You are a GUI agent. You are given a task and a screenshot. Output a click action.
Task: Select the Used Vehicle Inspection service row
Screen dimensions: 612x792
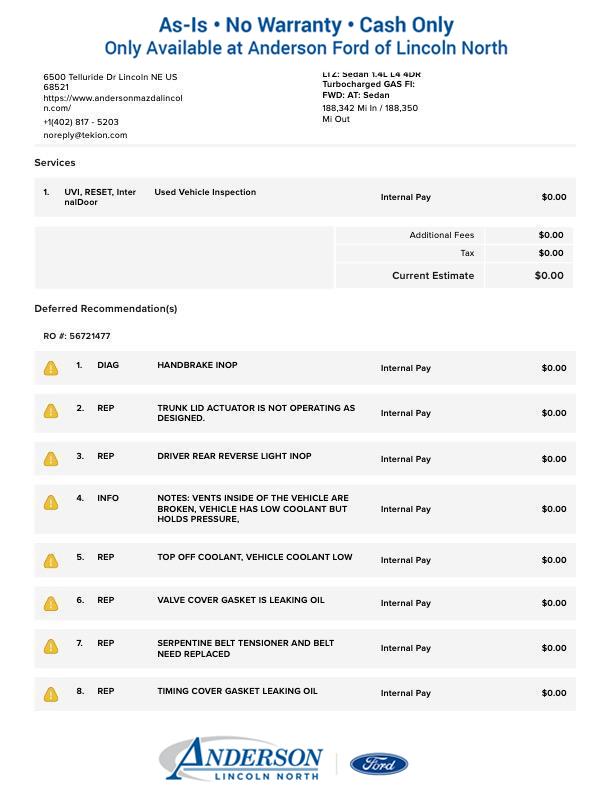click(x=205, y=192)
